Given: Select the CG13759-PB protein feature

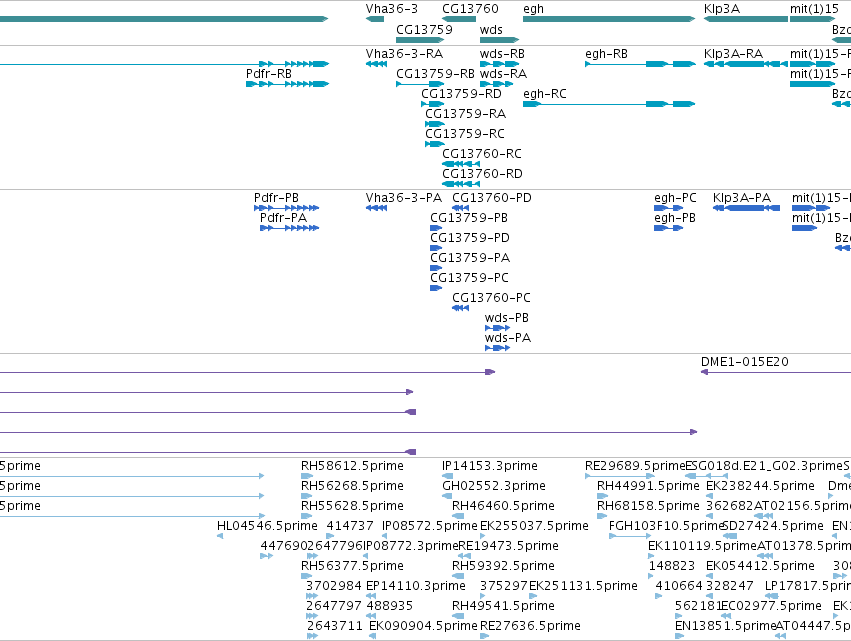Looking at the screenshot, I should click(x=436, y=228).
